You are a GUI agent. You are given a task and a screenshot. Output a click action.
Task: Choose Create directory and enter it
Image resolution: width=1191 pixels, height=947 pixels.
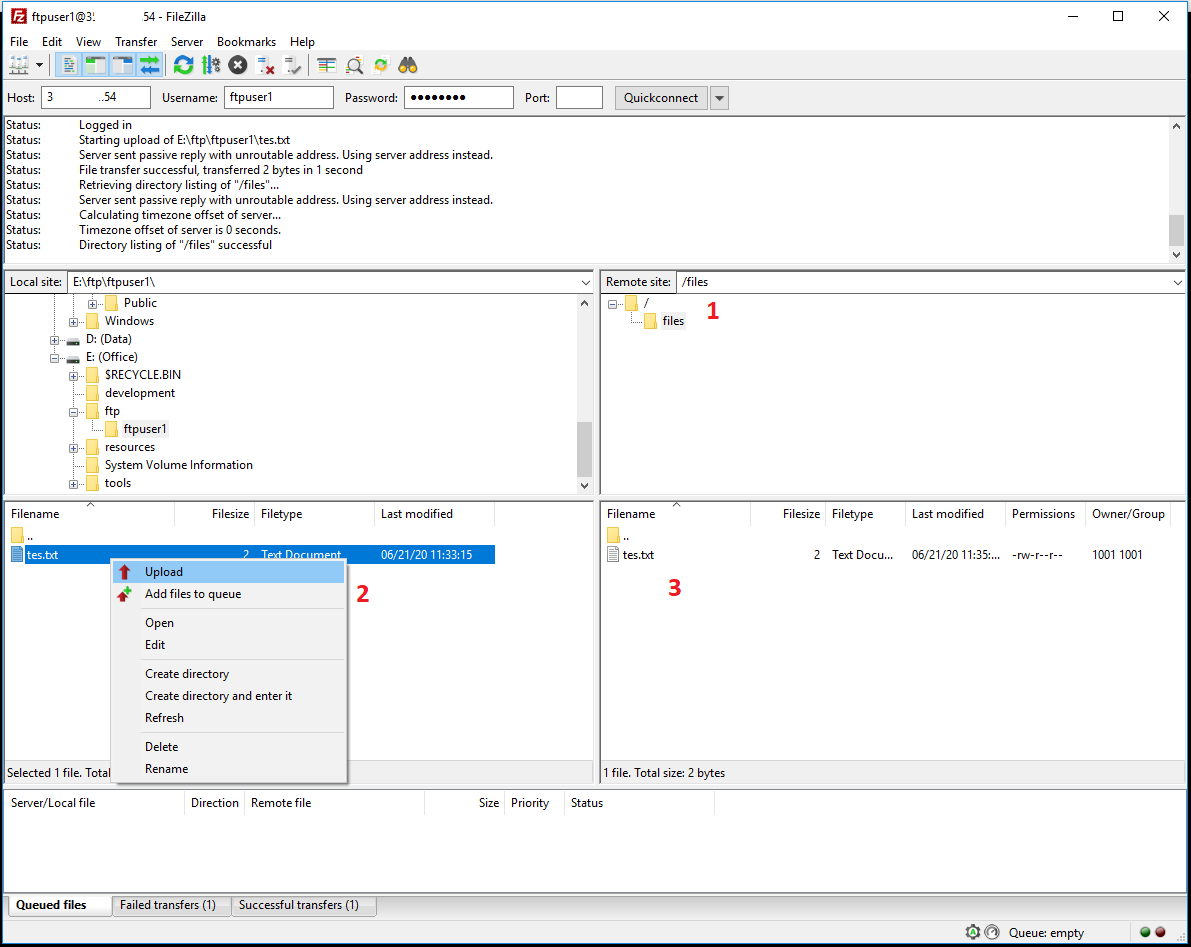pyautogui.click(x=229, y=696)
